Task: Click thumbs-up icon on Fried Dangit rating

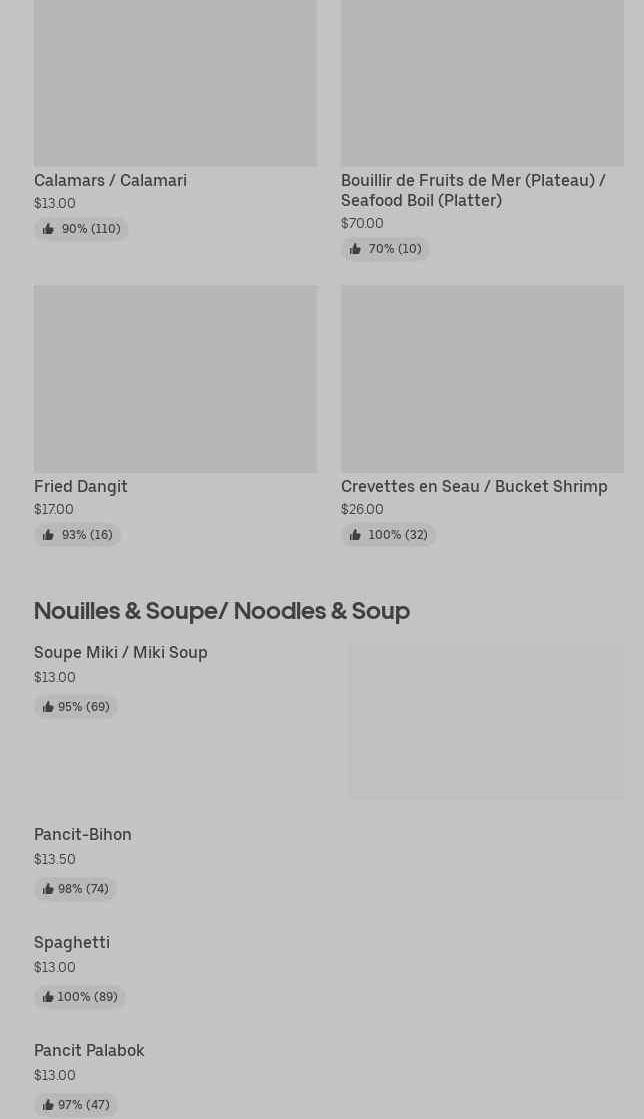Action: 49,535
